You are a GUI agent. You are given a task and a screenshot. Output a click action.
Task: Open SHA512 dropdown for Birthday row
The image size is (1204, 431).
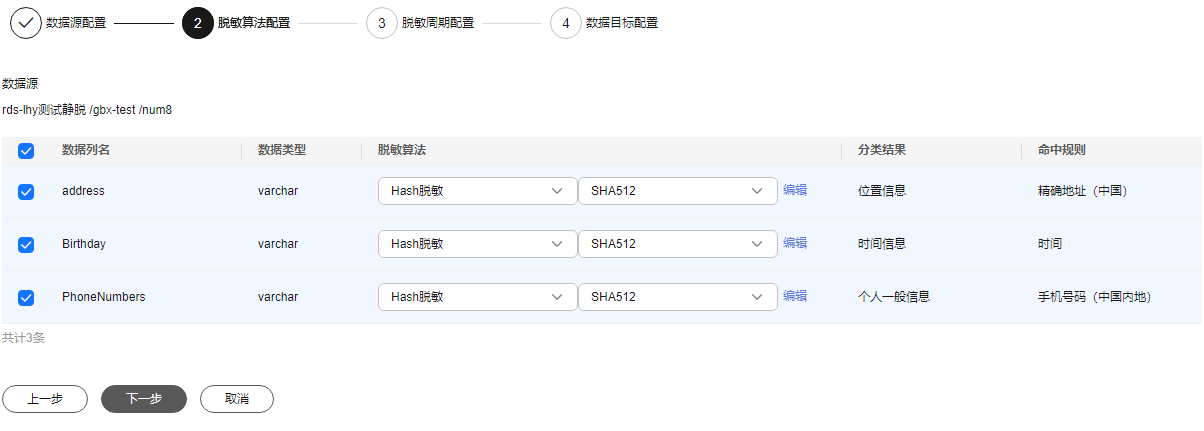(x=677, y=244)
